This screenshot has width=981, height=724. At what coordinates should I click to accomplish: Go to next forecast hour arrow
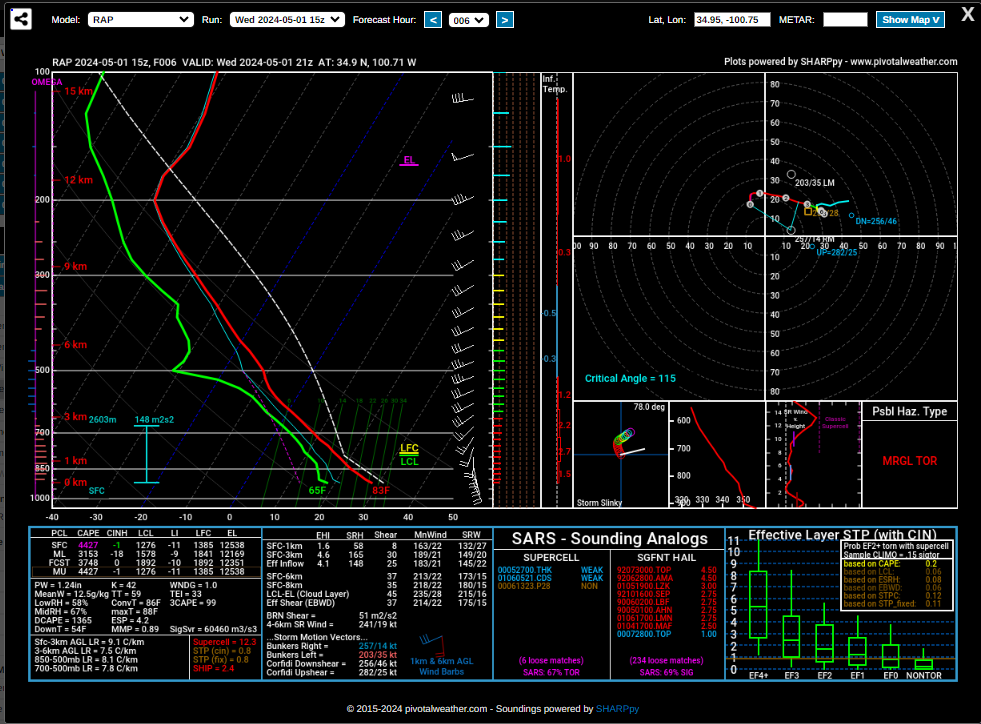pos(505,19)
